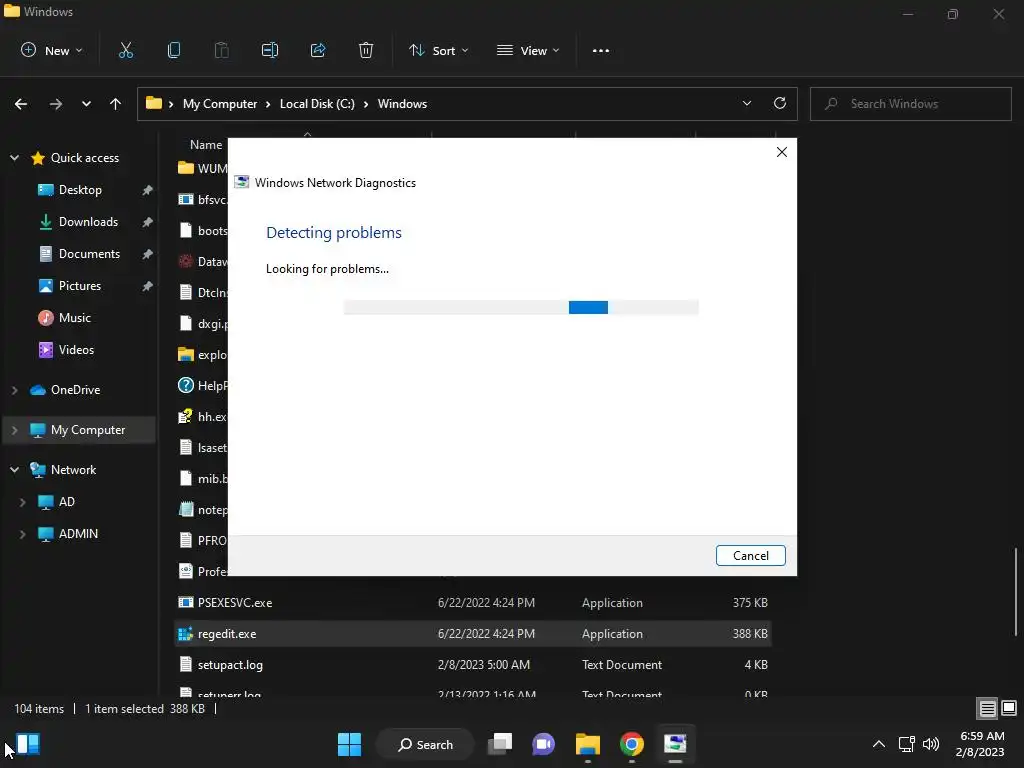The width and height of the screenshot is (1024, 768).
Task: Open recent locations dropdown arrow
Action: pos(86,104)
